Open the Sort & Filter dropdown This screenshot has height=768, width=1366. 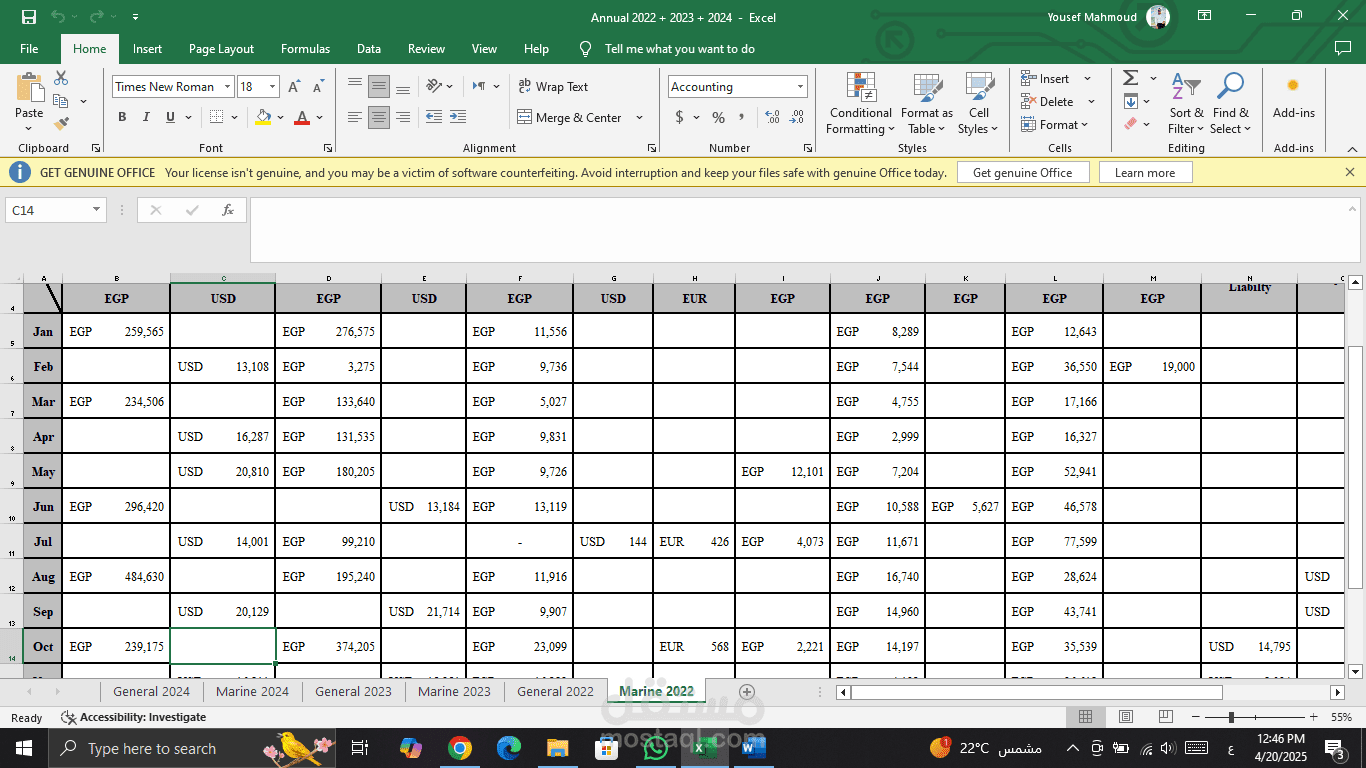[1186, 103]
